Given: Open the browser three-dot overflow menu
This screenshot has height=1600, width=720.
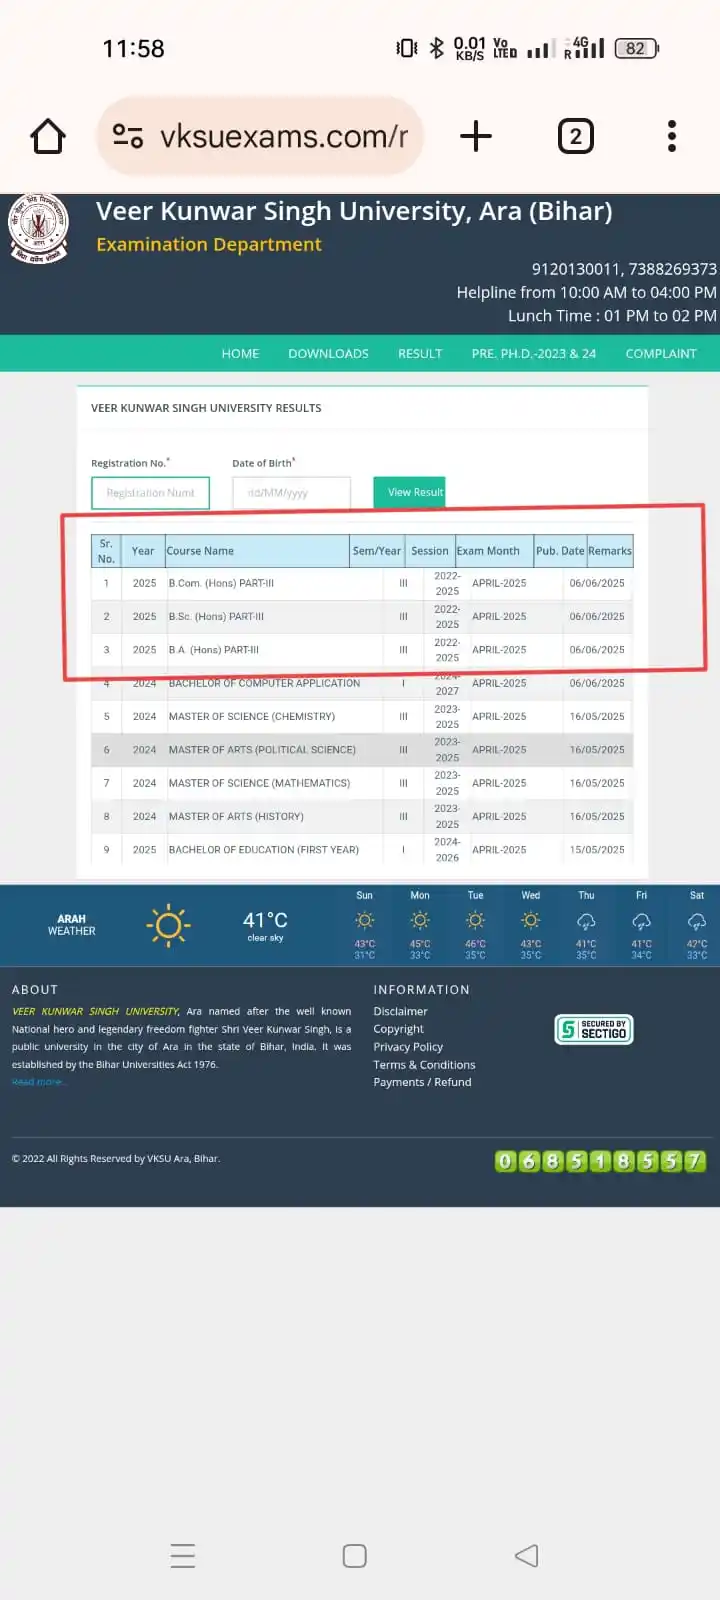Looking at the screenshot, I should [x=672, y=136].
